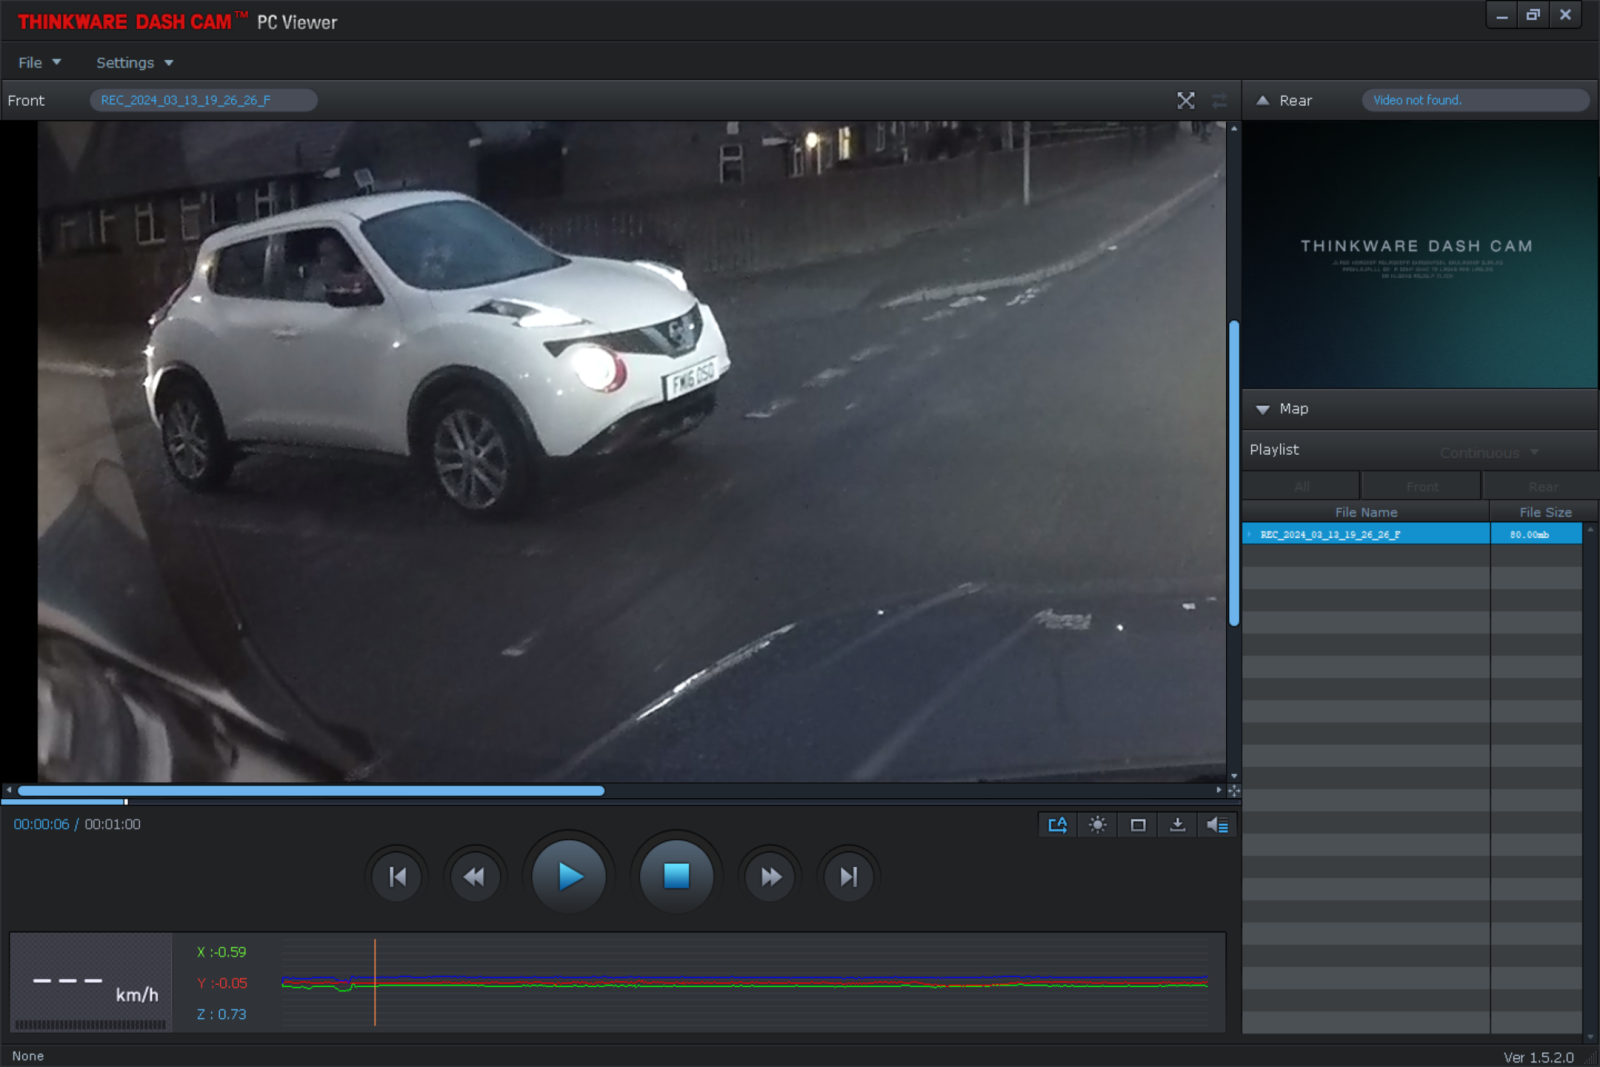1600x1067 pixels.
Task: Click the horizontal scrollbar left arrow
Action: pyautogui.click(x=9, y=791)
